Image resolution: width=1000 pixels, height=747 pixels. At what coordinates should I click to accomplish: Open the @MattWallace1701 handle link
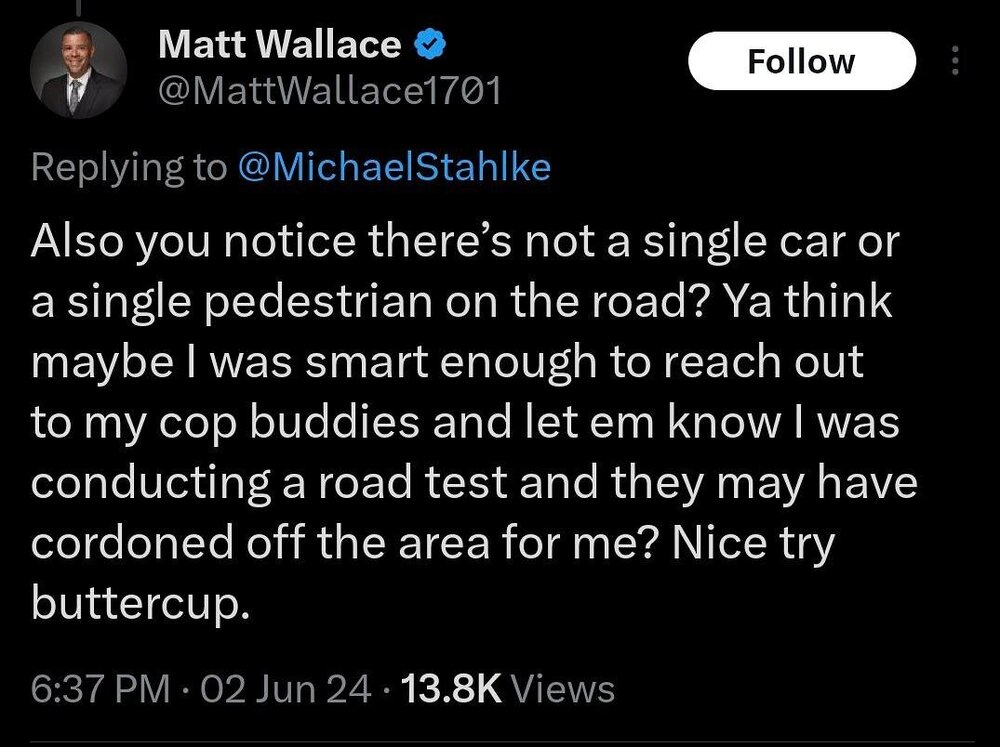(x=329, y=93)
